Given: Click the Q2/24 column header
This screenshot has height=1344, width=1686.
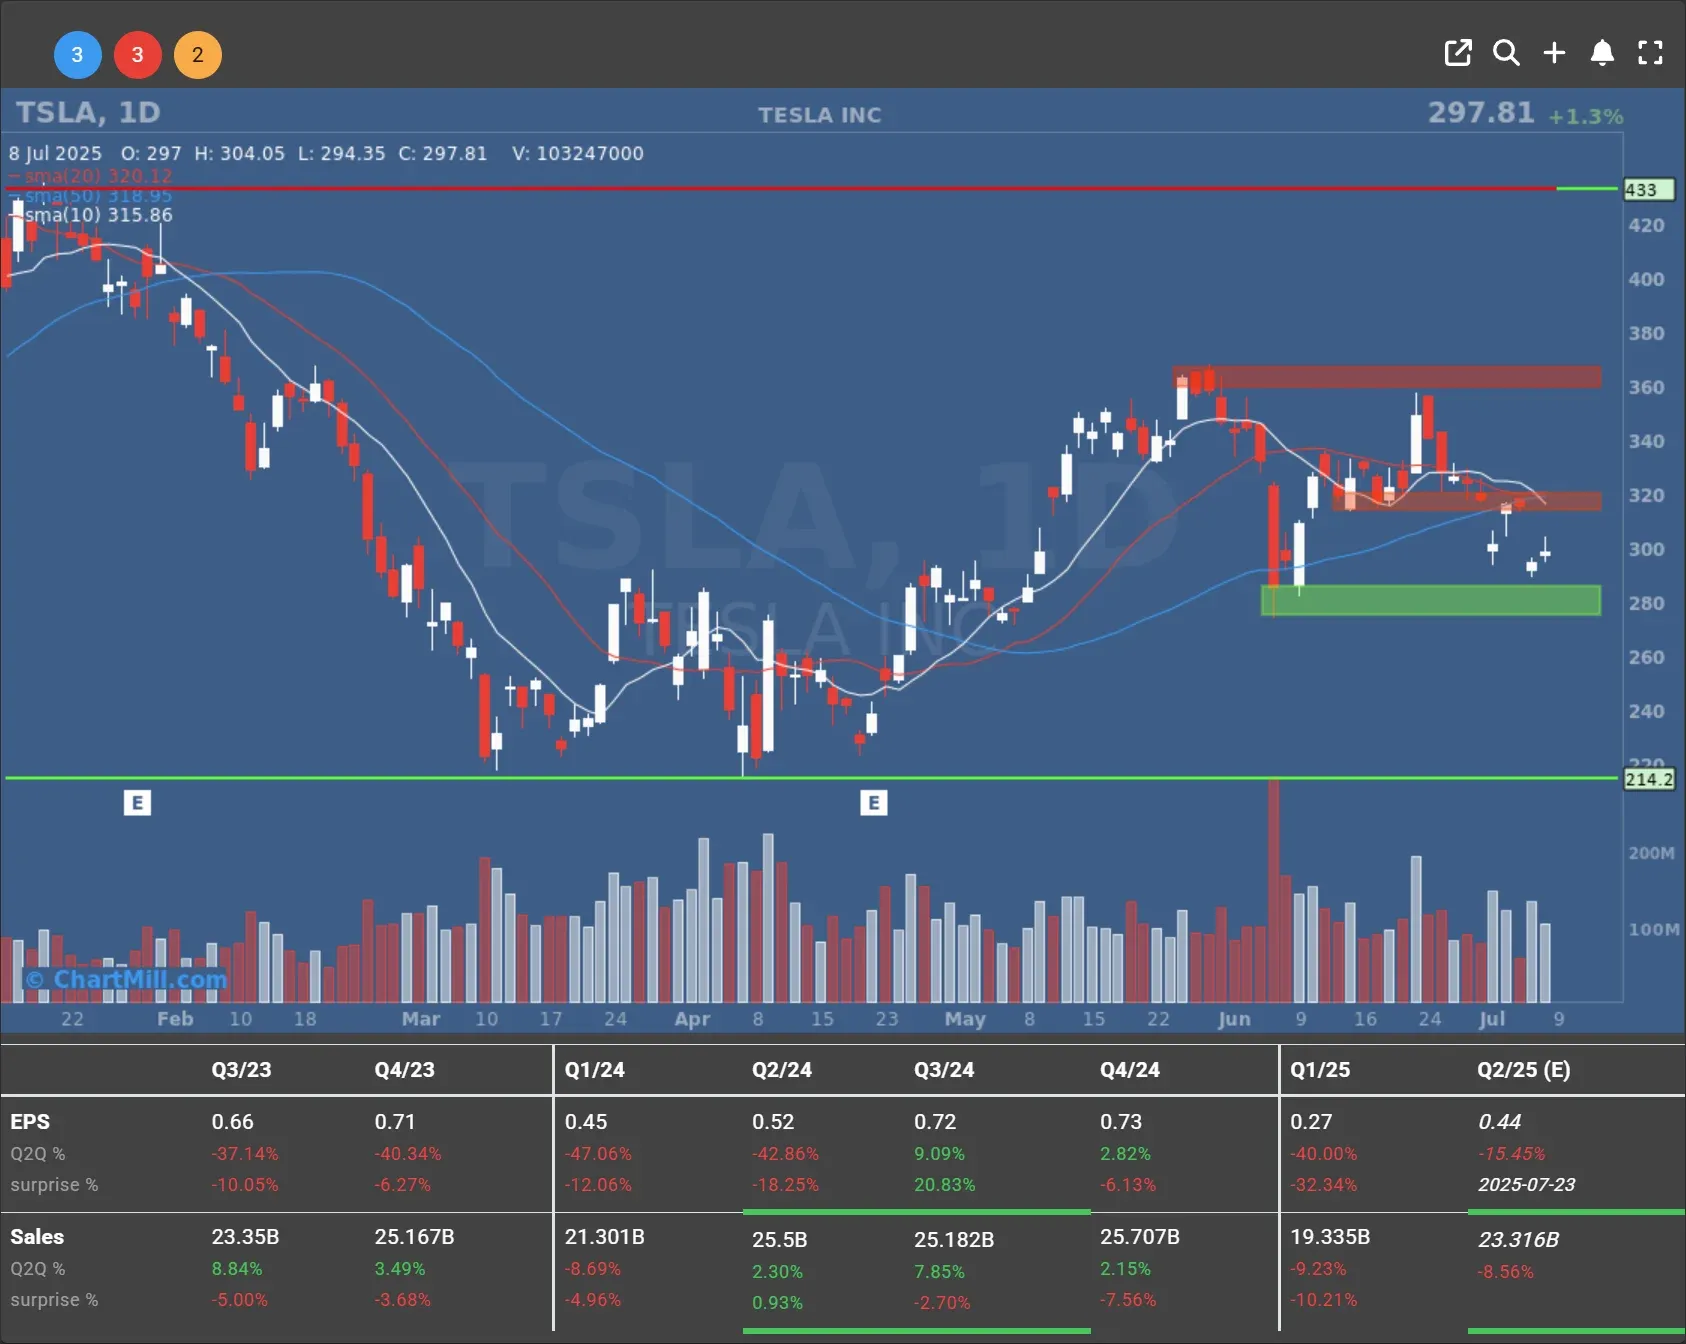Looking at the screenshot, I should [x=782, y=1070].
